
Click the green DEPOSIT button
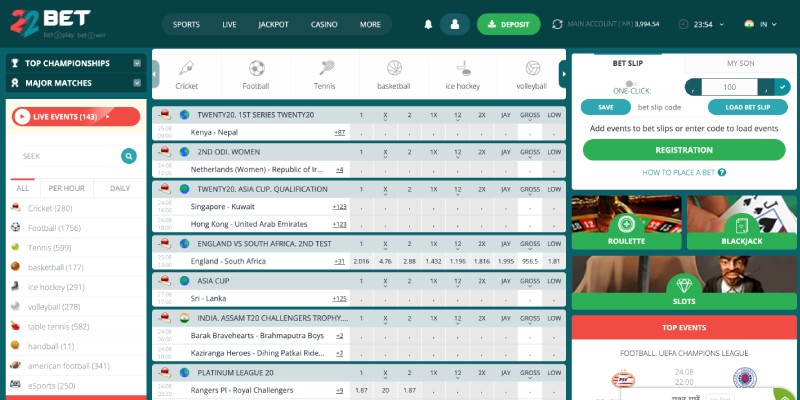click(x=508, y=24)
